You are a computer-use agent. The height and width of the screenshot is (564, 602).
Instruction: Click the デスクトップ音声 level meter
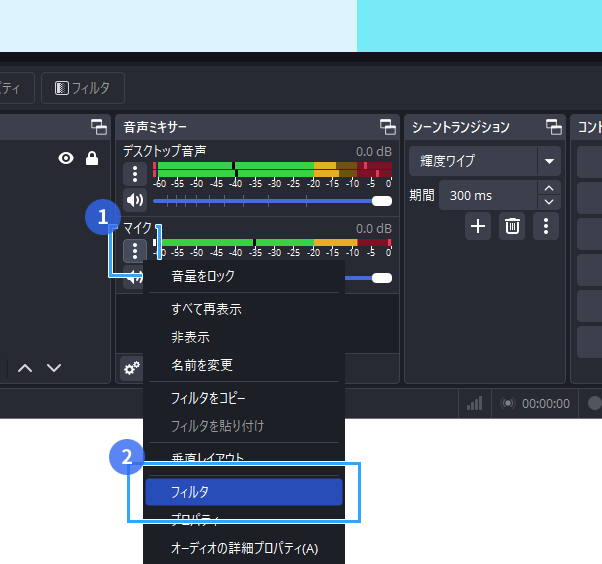[272, 169]
